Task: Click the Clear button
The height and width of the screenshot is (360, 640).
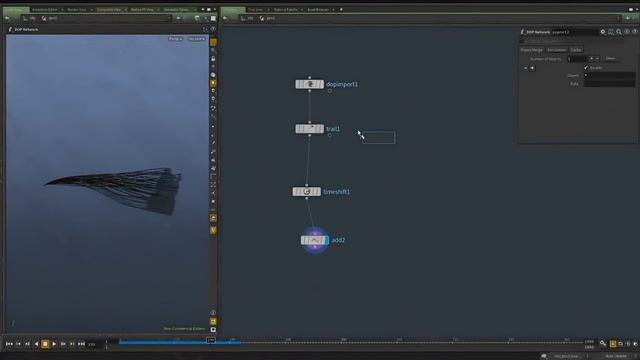Action: click(610, 59)
